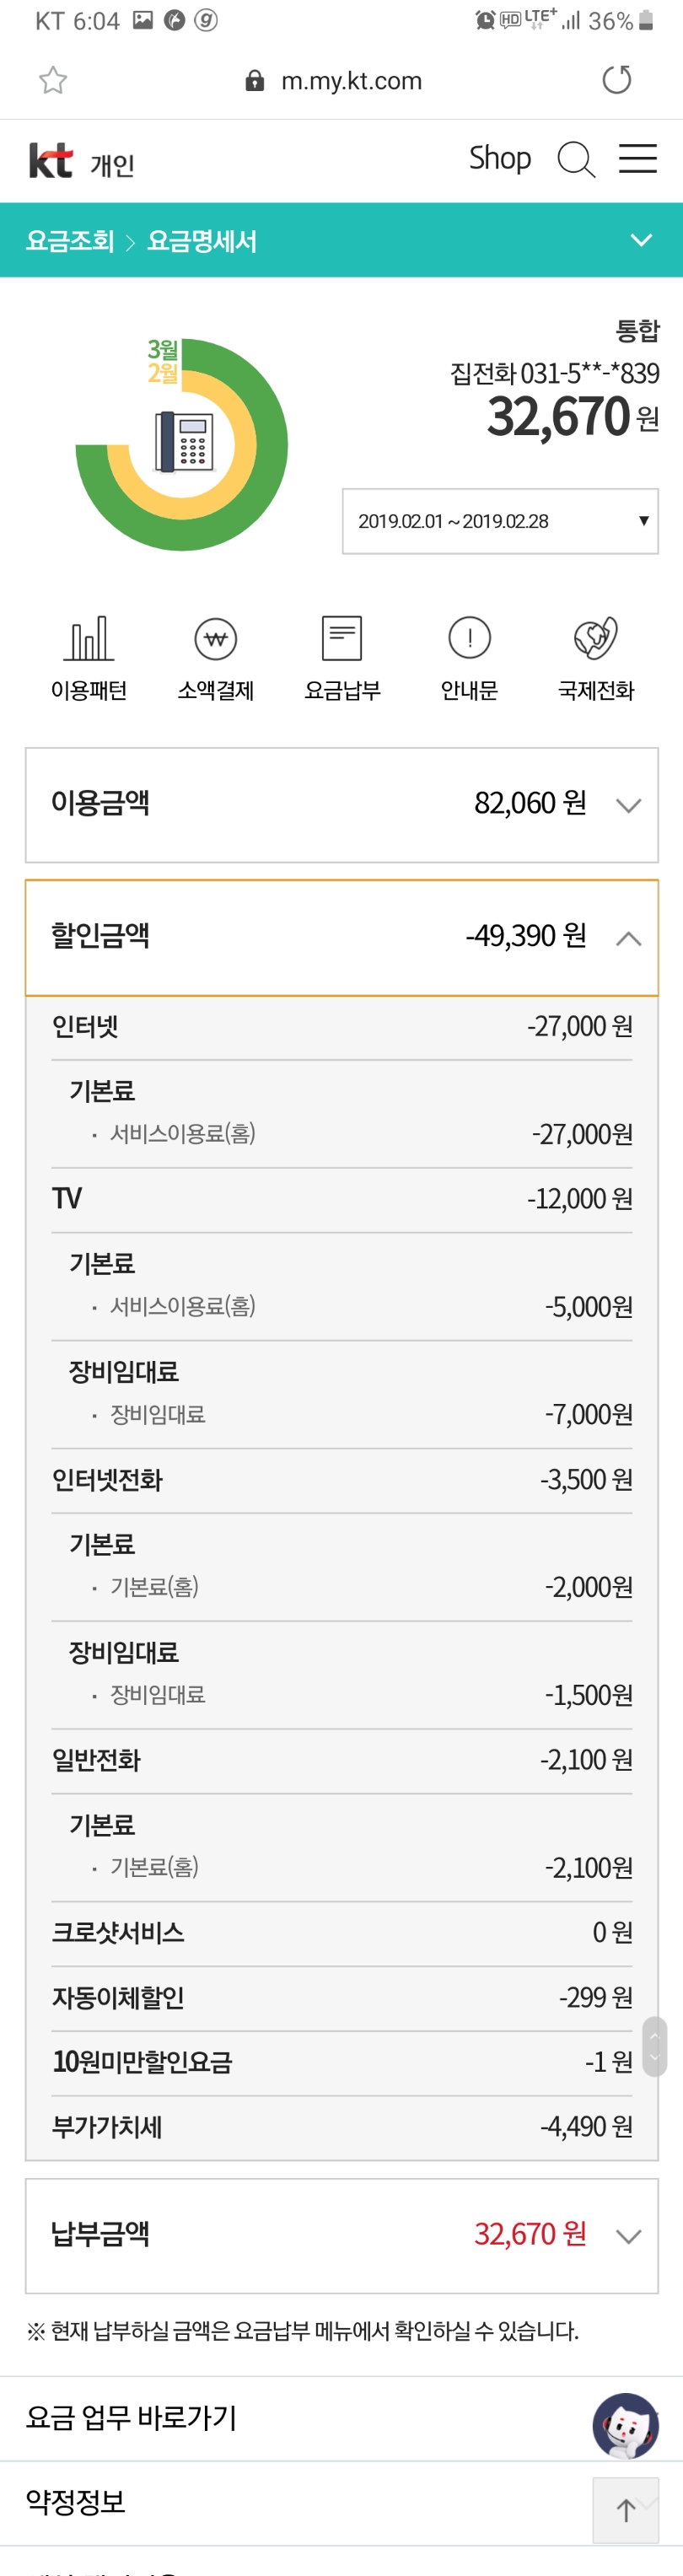The height and width of the screenshot is (2576, 683).
Task: Collapse the 할인금액 discount section
Action: tap(628, 938)
